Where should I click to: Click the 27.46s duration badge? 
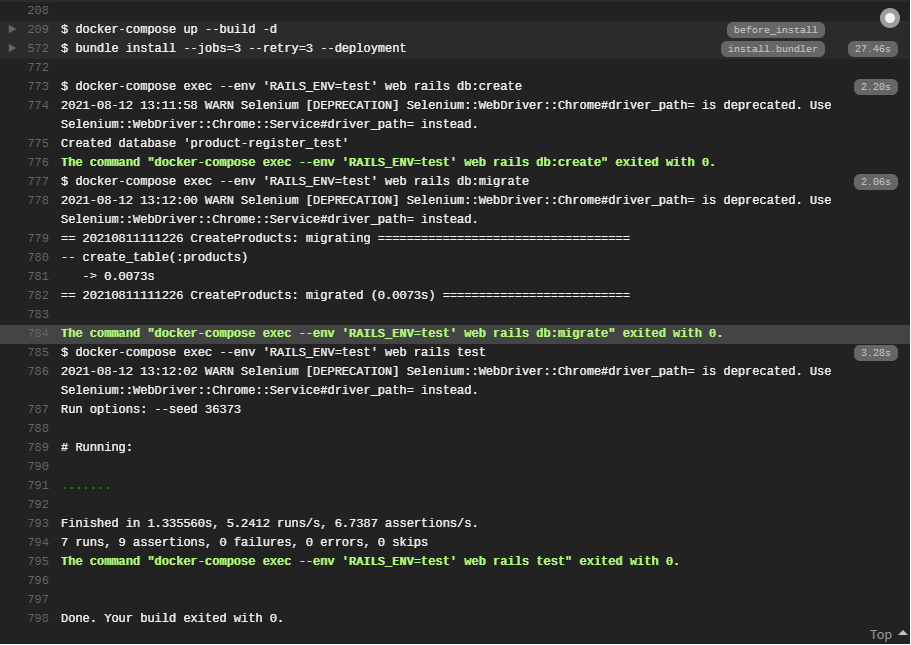[x=873, y=49]
